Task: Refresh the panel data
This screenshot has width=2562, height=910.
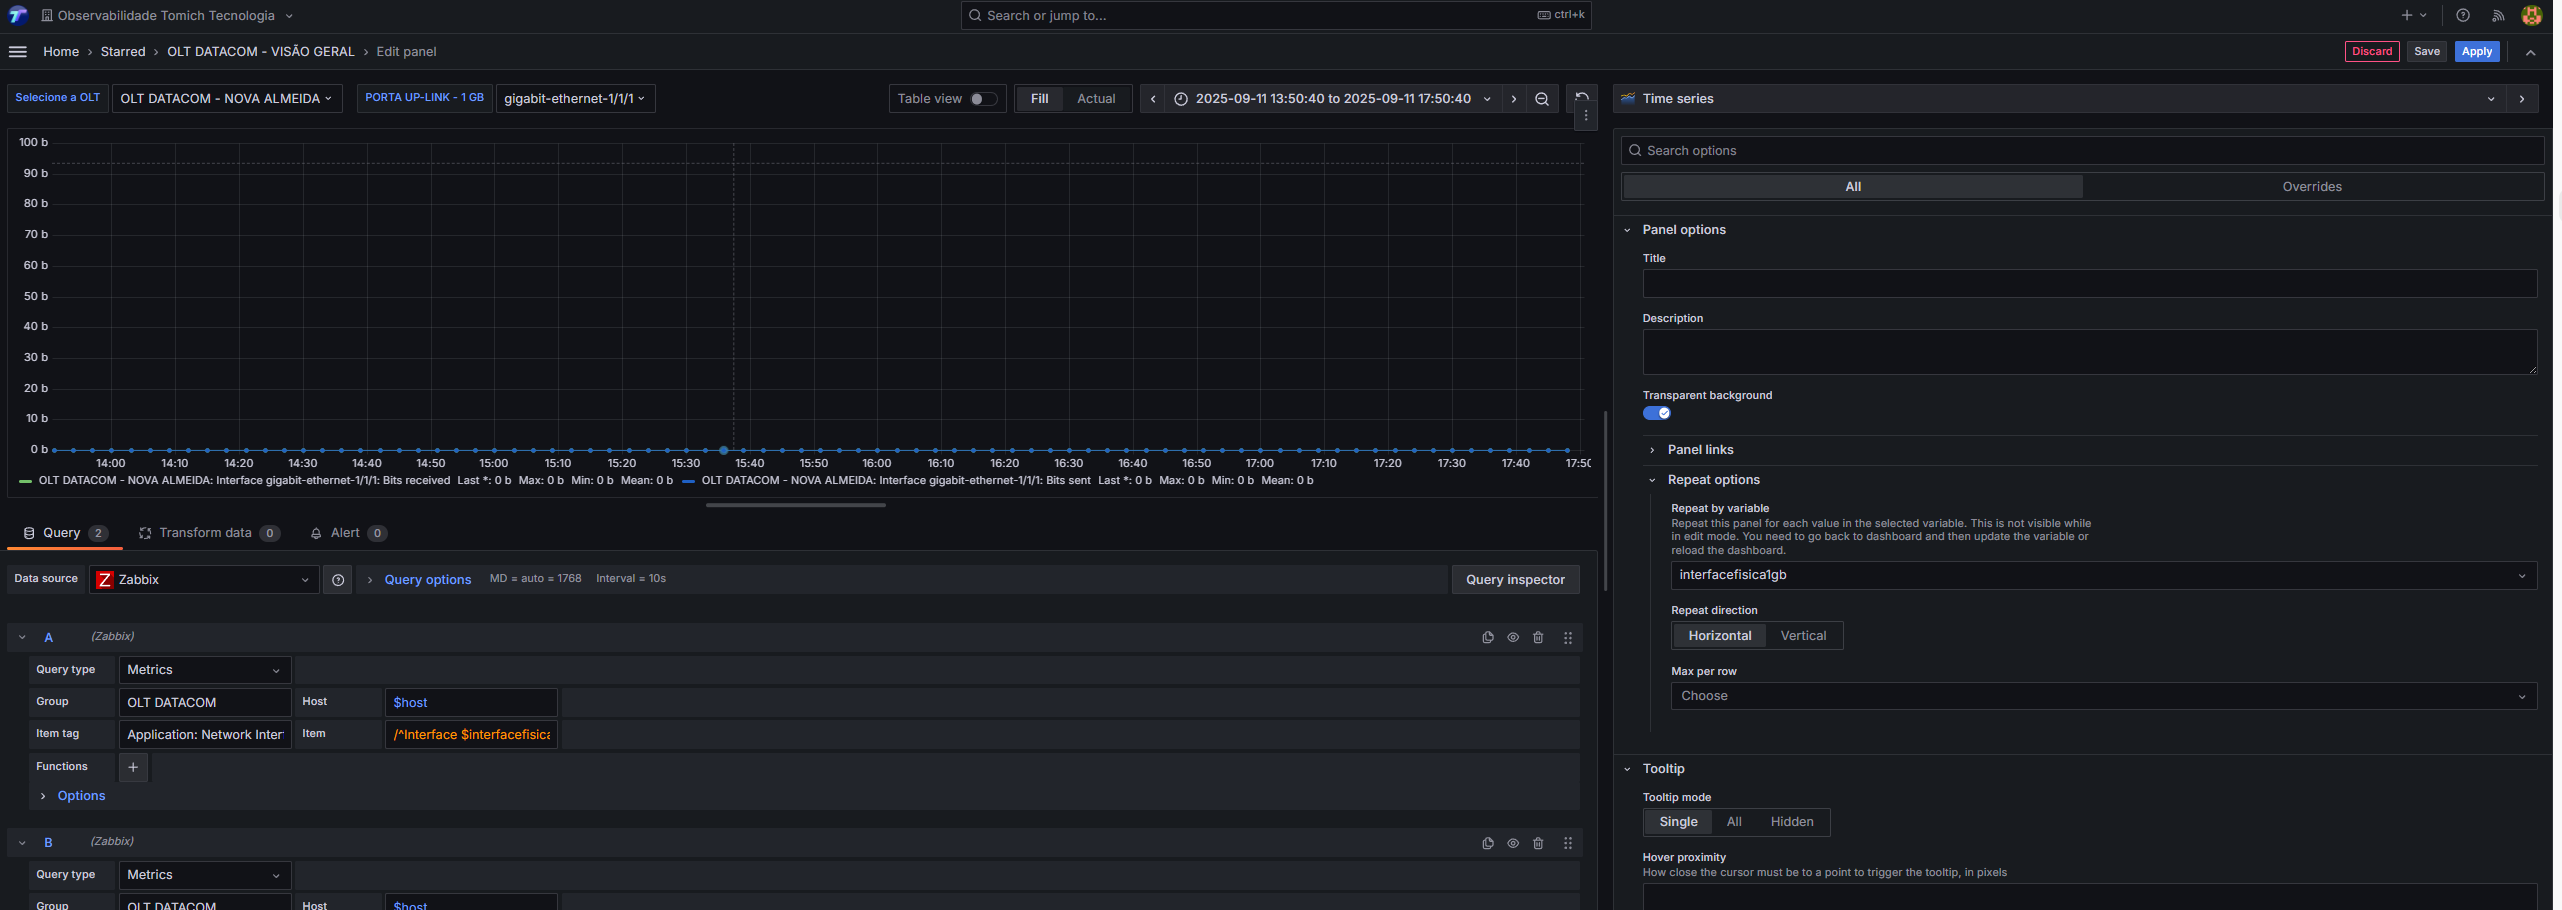Action: tap(1582, 98)
